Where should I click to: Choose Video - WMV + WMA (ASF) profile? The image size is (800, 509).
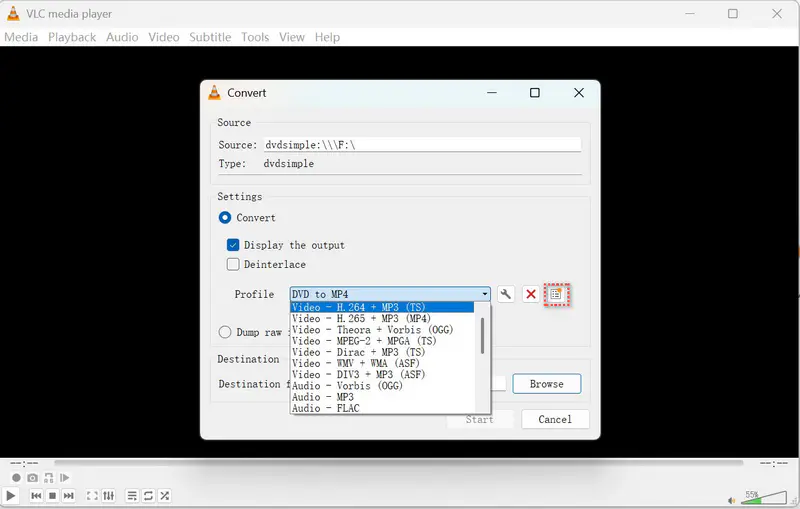tap(382, 363)
